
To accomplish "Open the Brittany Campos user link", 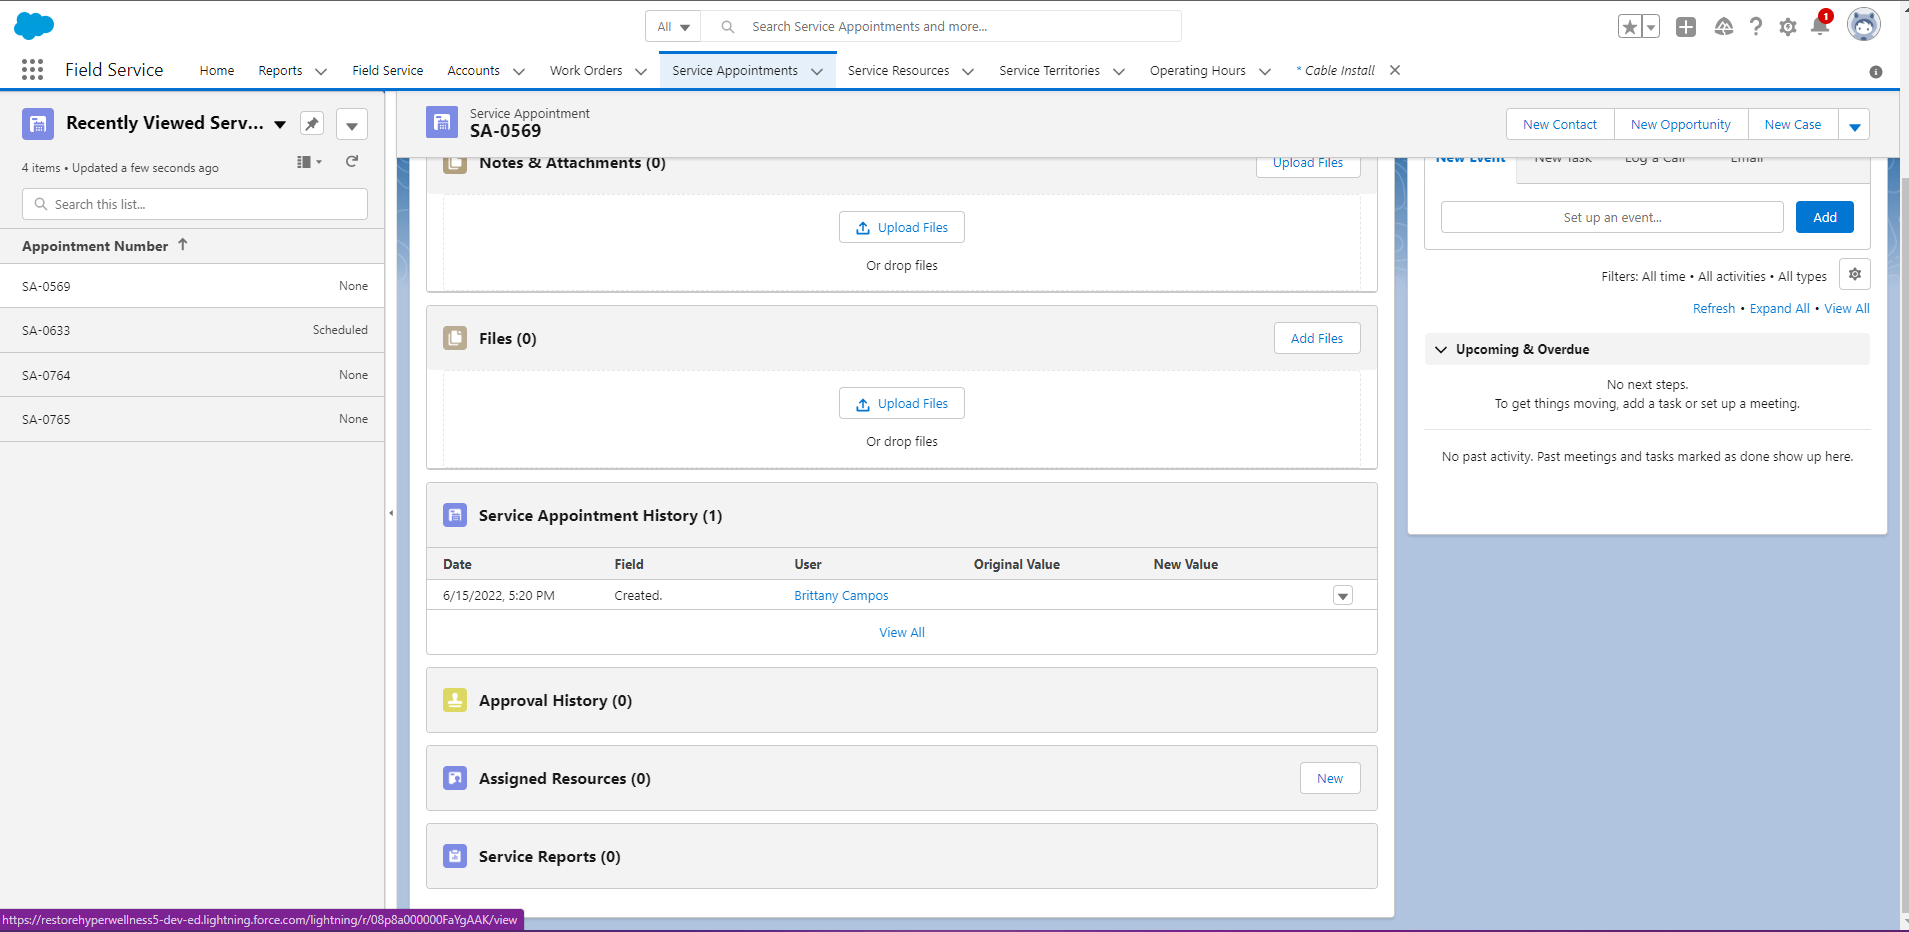I will pyautogui.click(x=841, y=596).
